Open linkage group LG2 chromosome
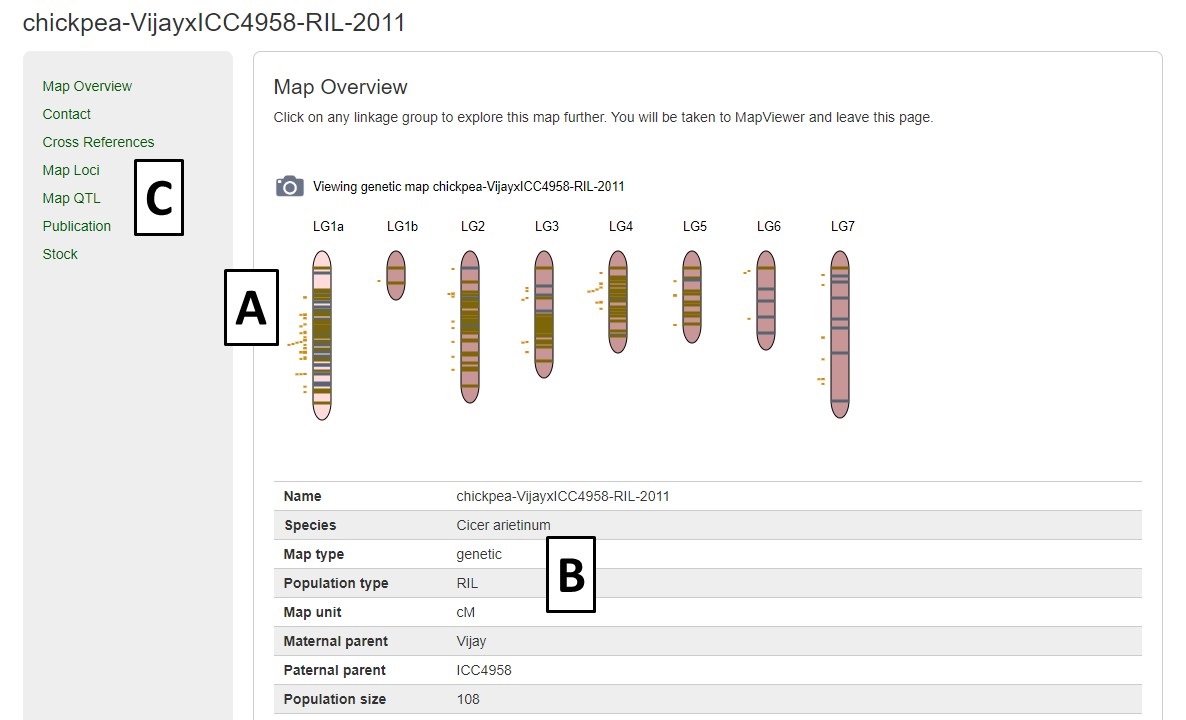The height and width of the screenshot is (720, 1186). [x=470, y=327]
